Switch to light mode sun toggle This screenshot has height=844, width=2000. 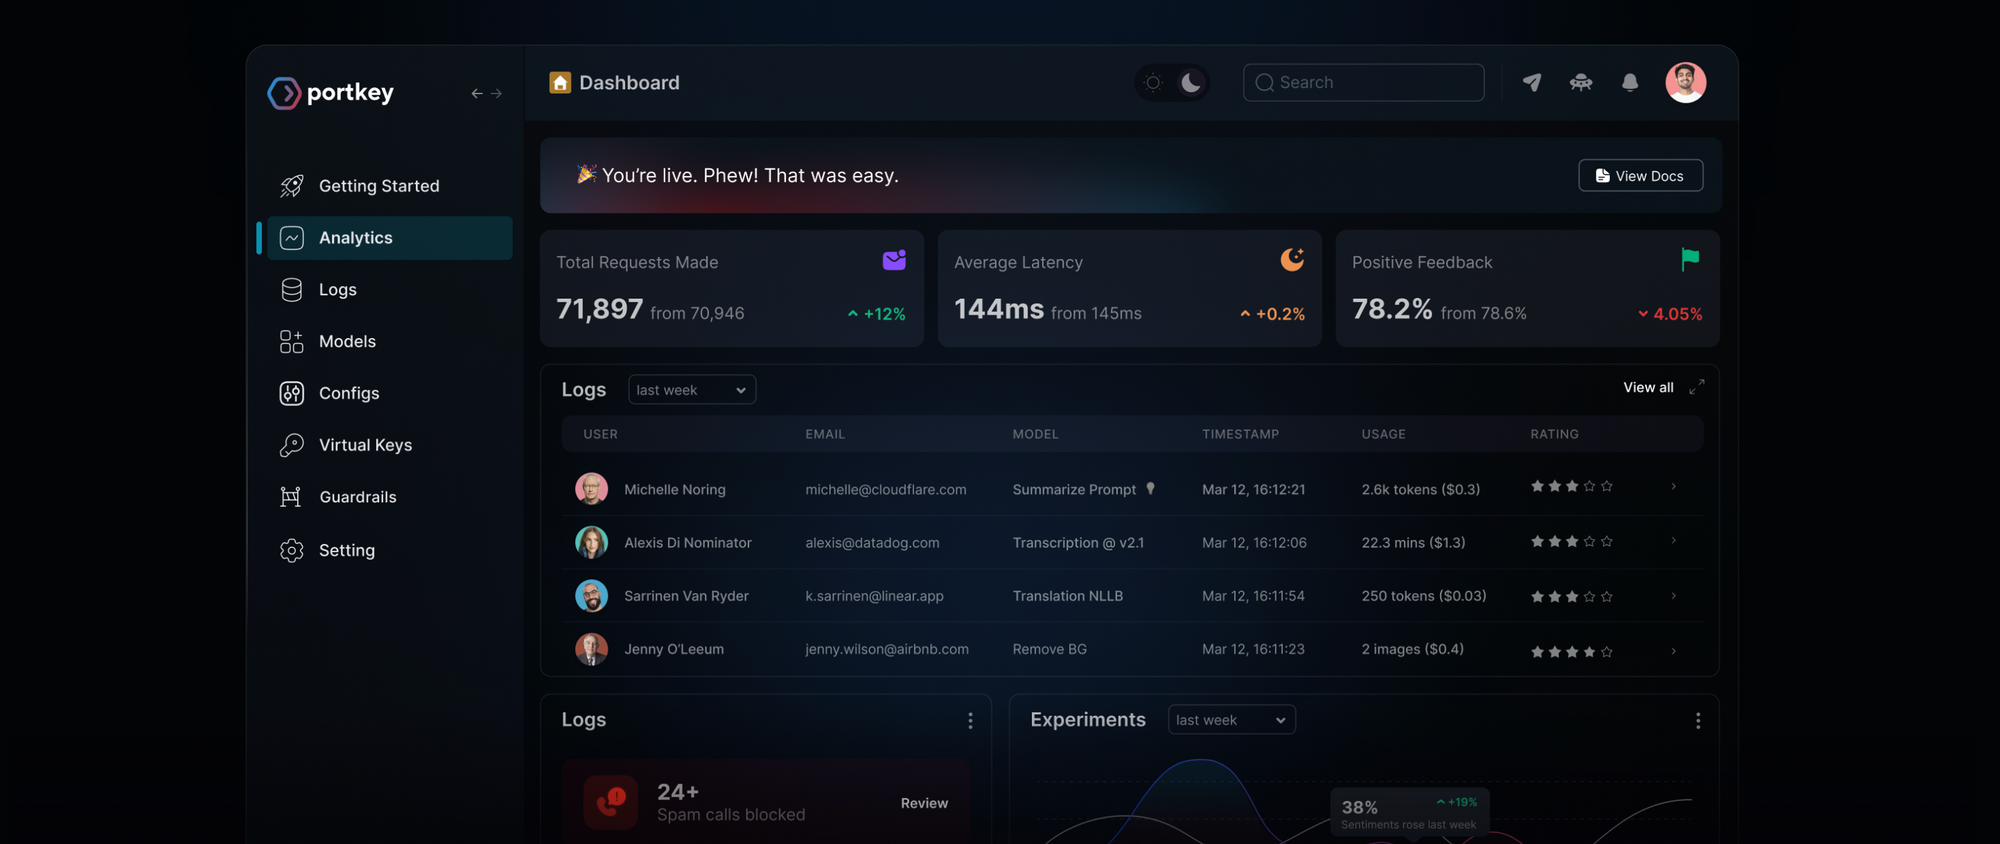pyautogui.click(x=1153, y=82)
